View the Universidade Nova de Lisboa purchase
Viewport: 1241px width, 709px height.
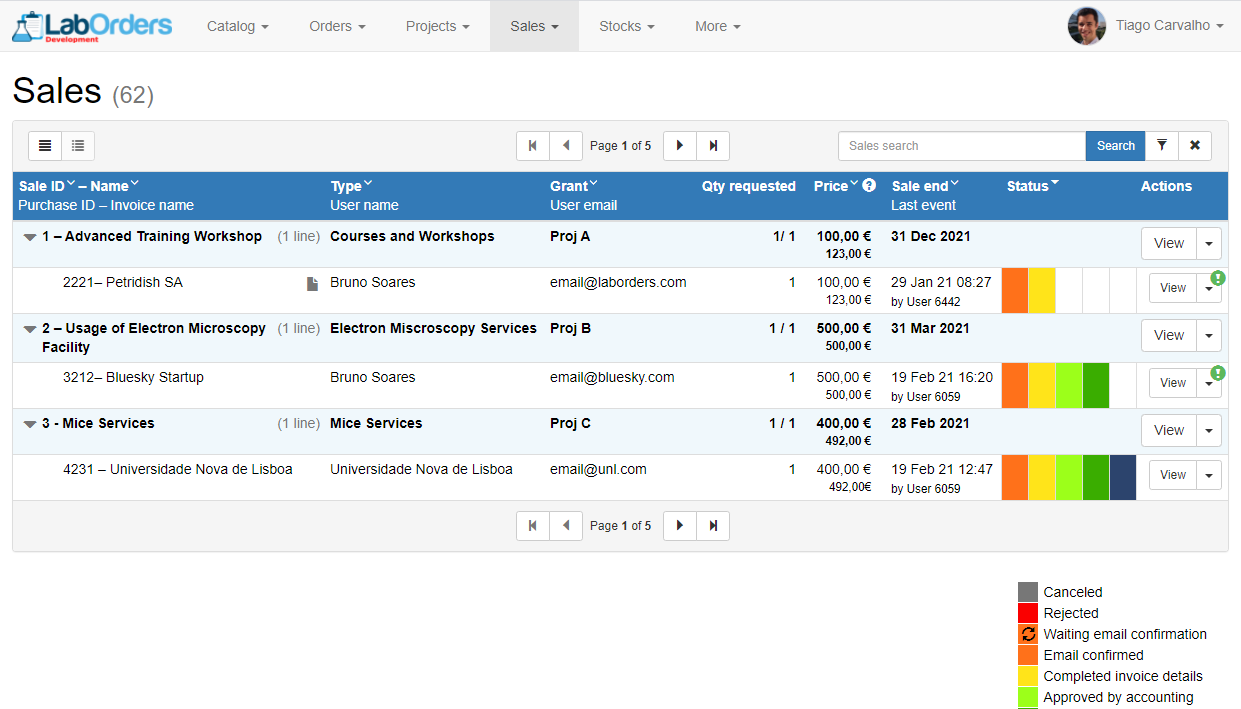[1172, 475]
